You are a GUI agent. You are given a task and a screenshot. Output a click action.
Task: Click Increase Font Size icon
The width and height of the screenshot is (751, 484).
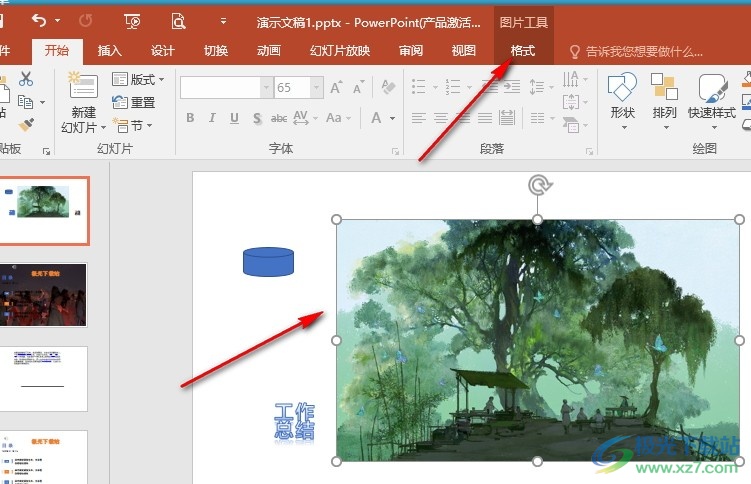coord(336,87)
